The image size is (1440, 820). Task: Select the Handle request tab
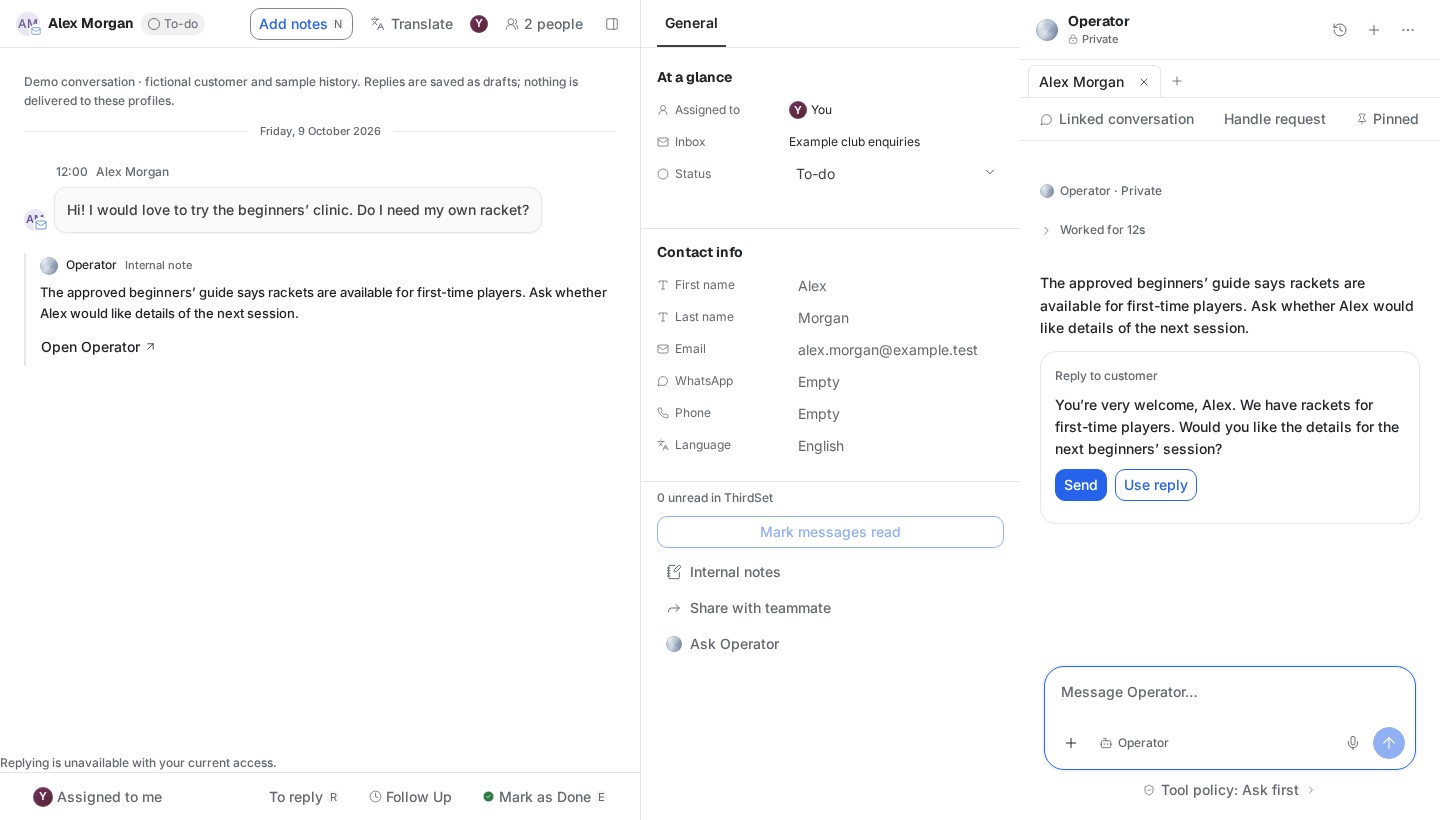[1275, 119]
